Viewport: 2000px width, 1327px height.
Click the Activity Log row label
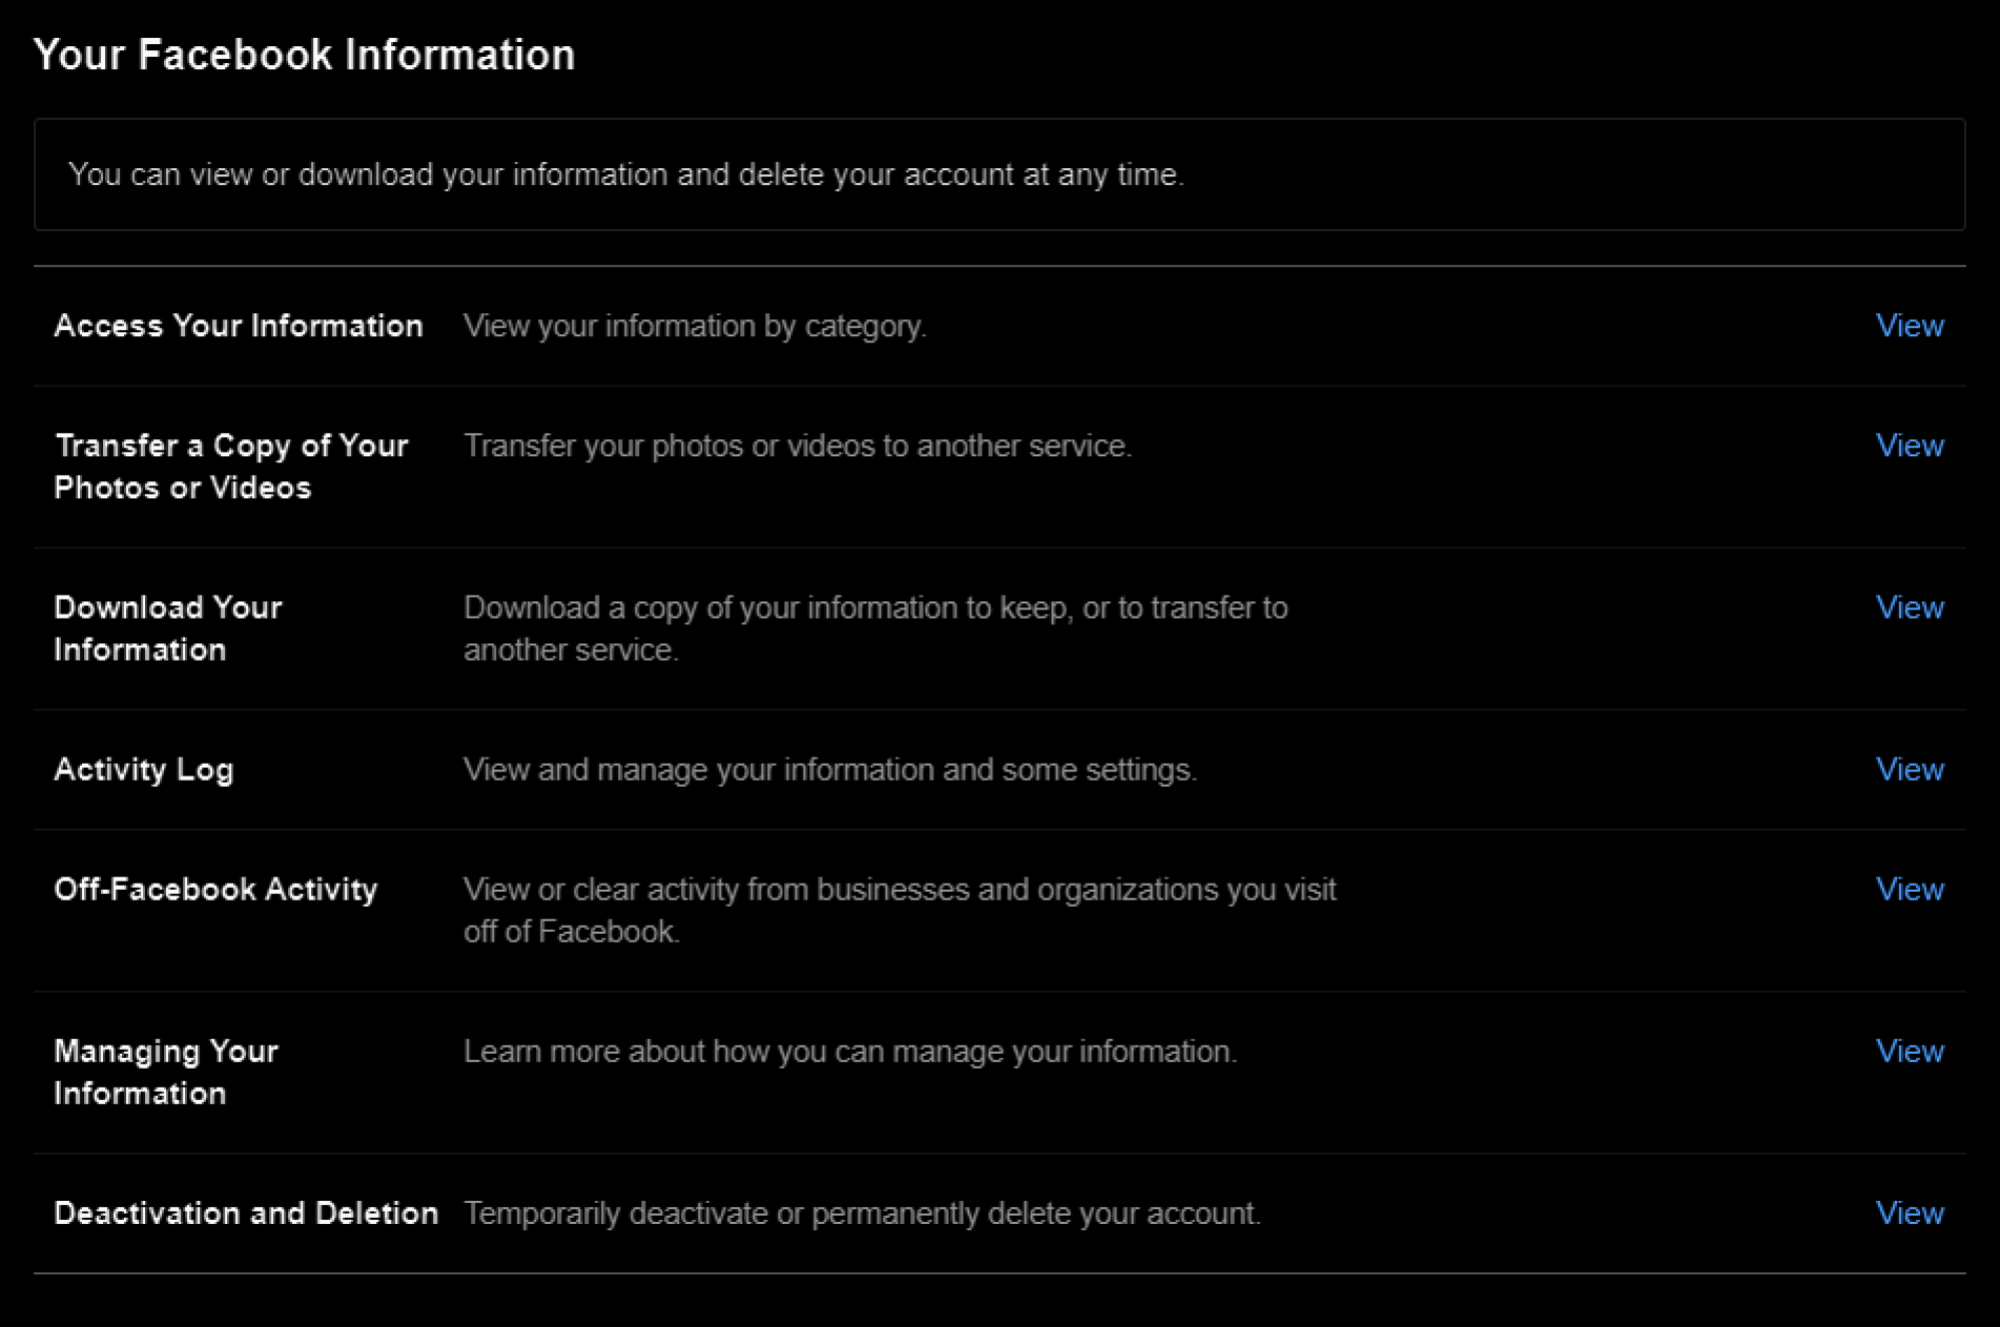pyautogui.click(x=144, y=770)
